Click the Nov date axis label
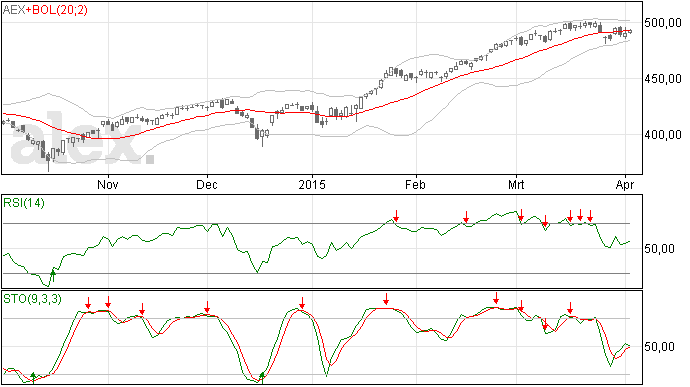Viewport: 690px width, 387px height. pyautogui.click(x=108, y=184)
